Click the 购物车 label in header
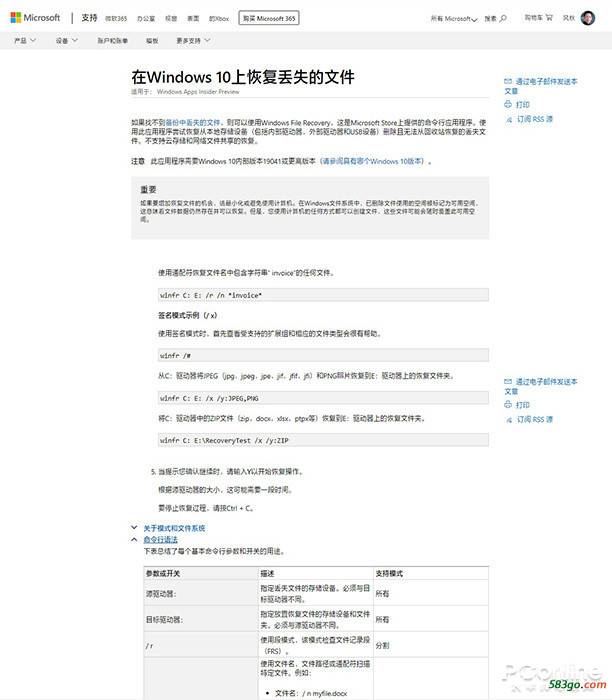This screenshot has width=612, height=700. (x=533, y=18)
